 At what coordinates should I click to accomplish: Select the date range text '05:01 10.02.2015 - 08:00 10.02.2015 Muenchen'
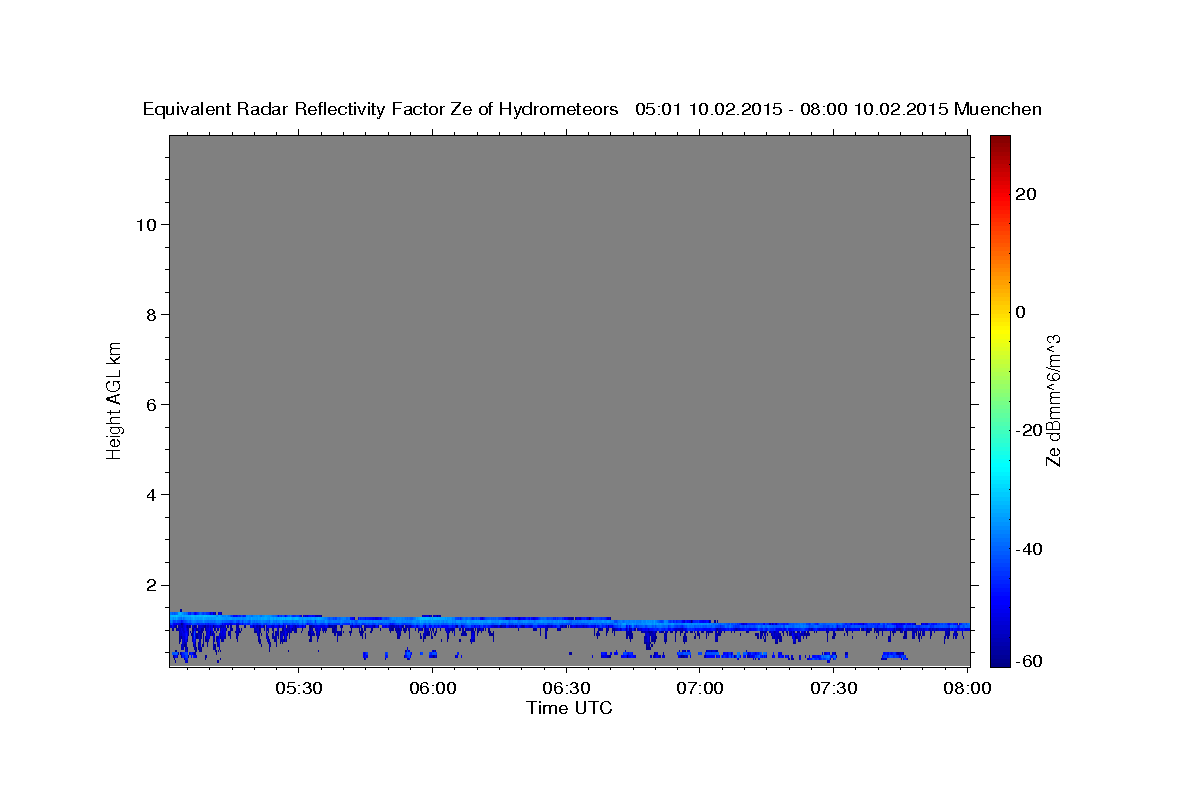838,109
